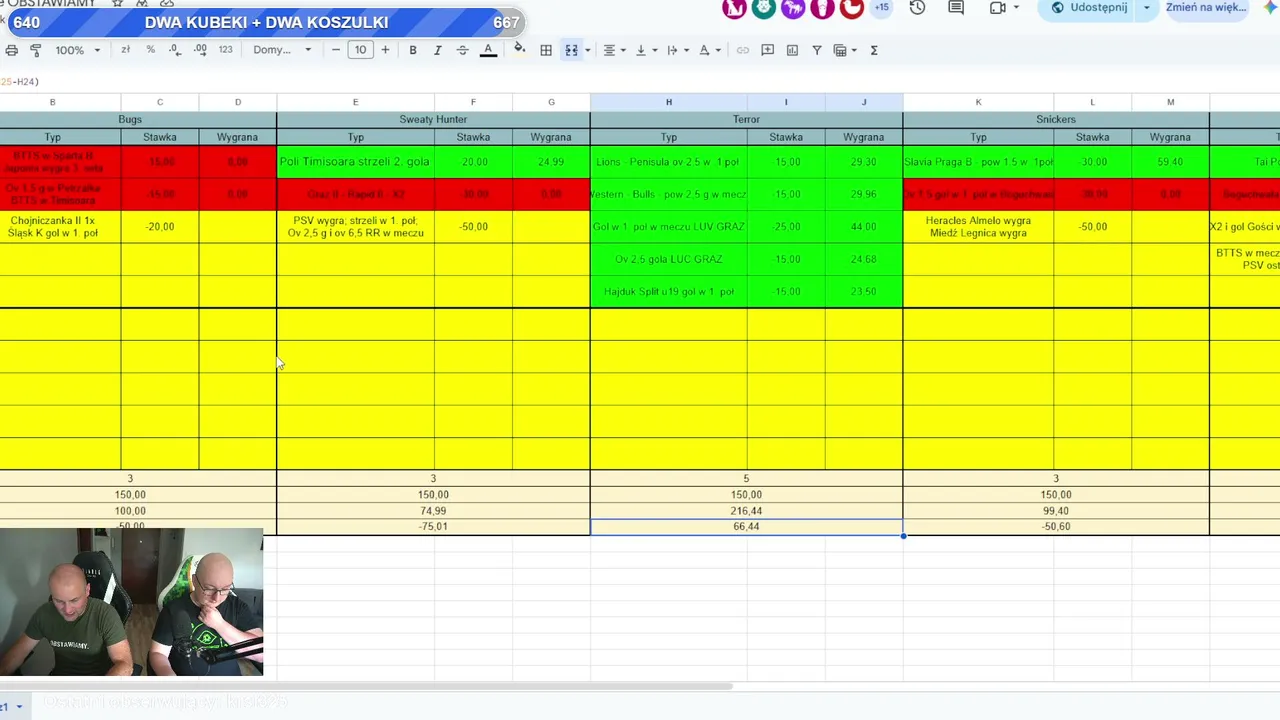
Task: Select Wygrana value 59,40 in Snickers
Action: (1170, 162)
